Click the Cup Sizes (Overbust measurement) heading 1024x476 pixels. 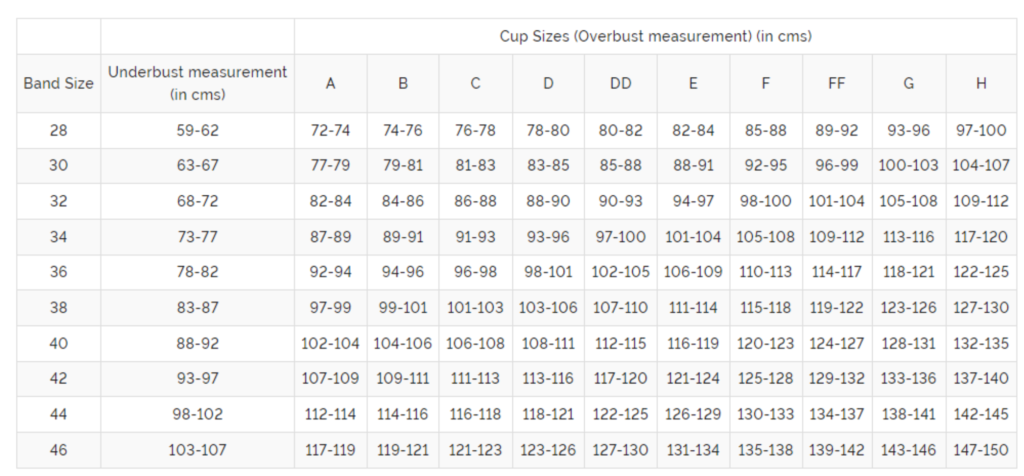point(655,36)
